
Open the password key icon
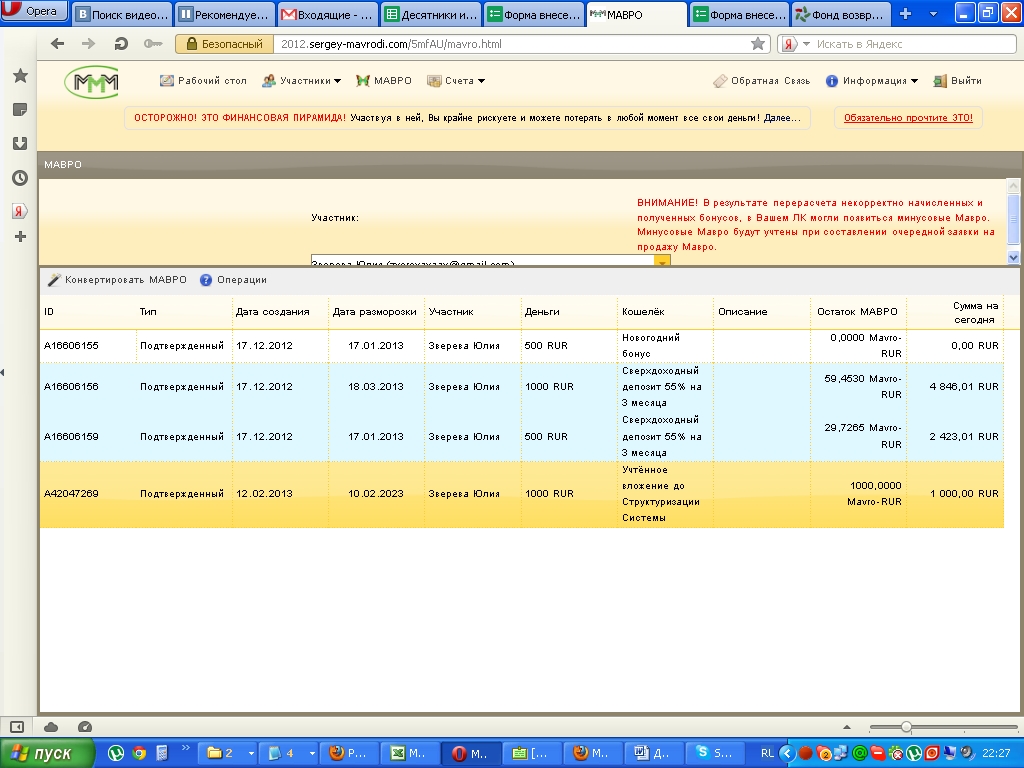pos(153,44)
